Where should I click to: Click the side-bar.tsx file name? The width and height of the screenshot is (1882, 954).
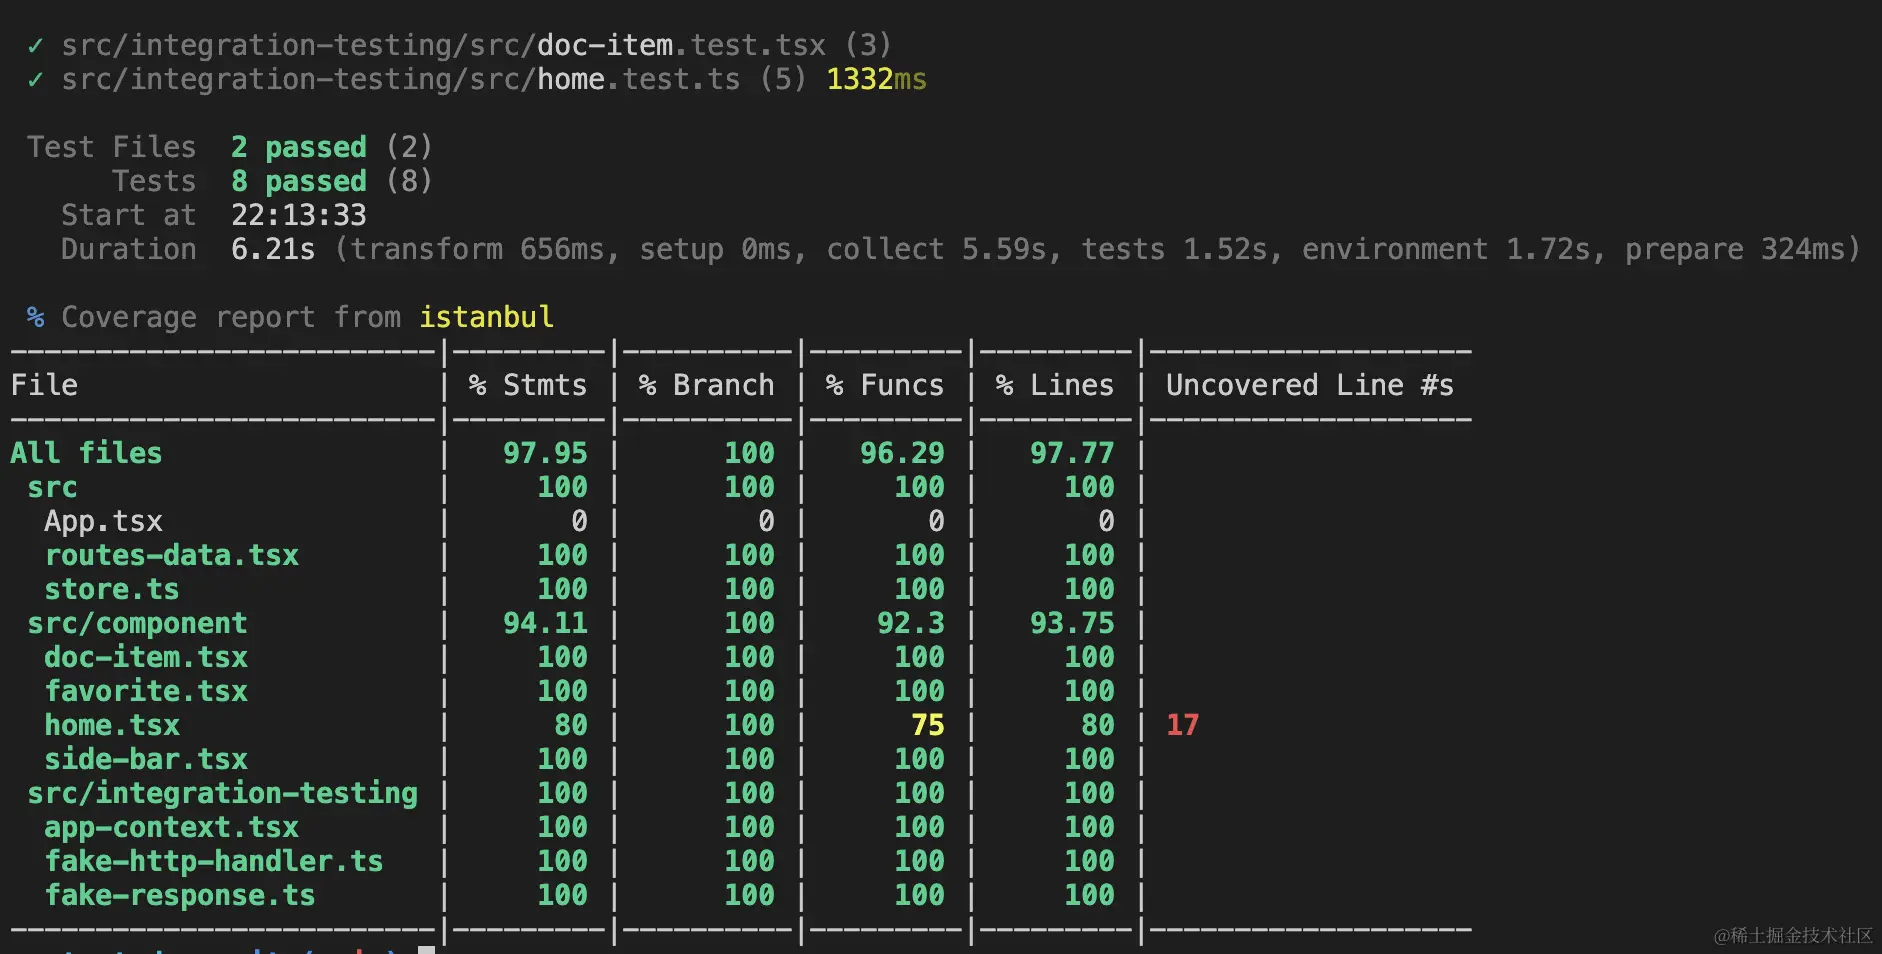(146, 759)
